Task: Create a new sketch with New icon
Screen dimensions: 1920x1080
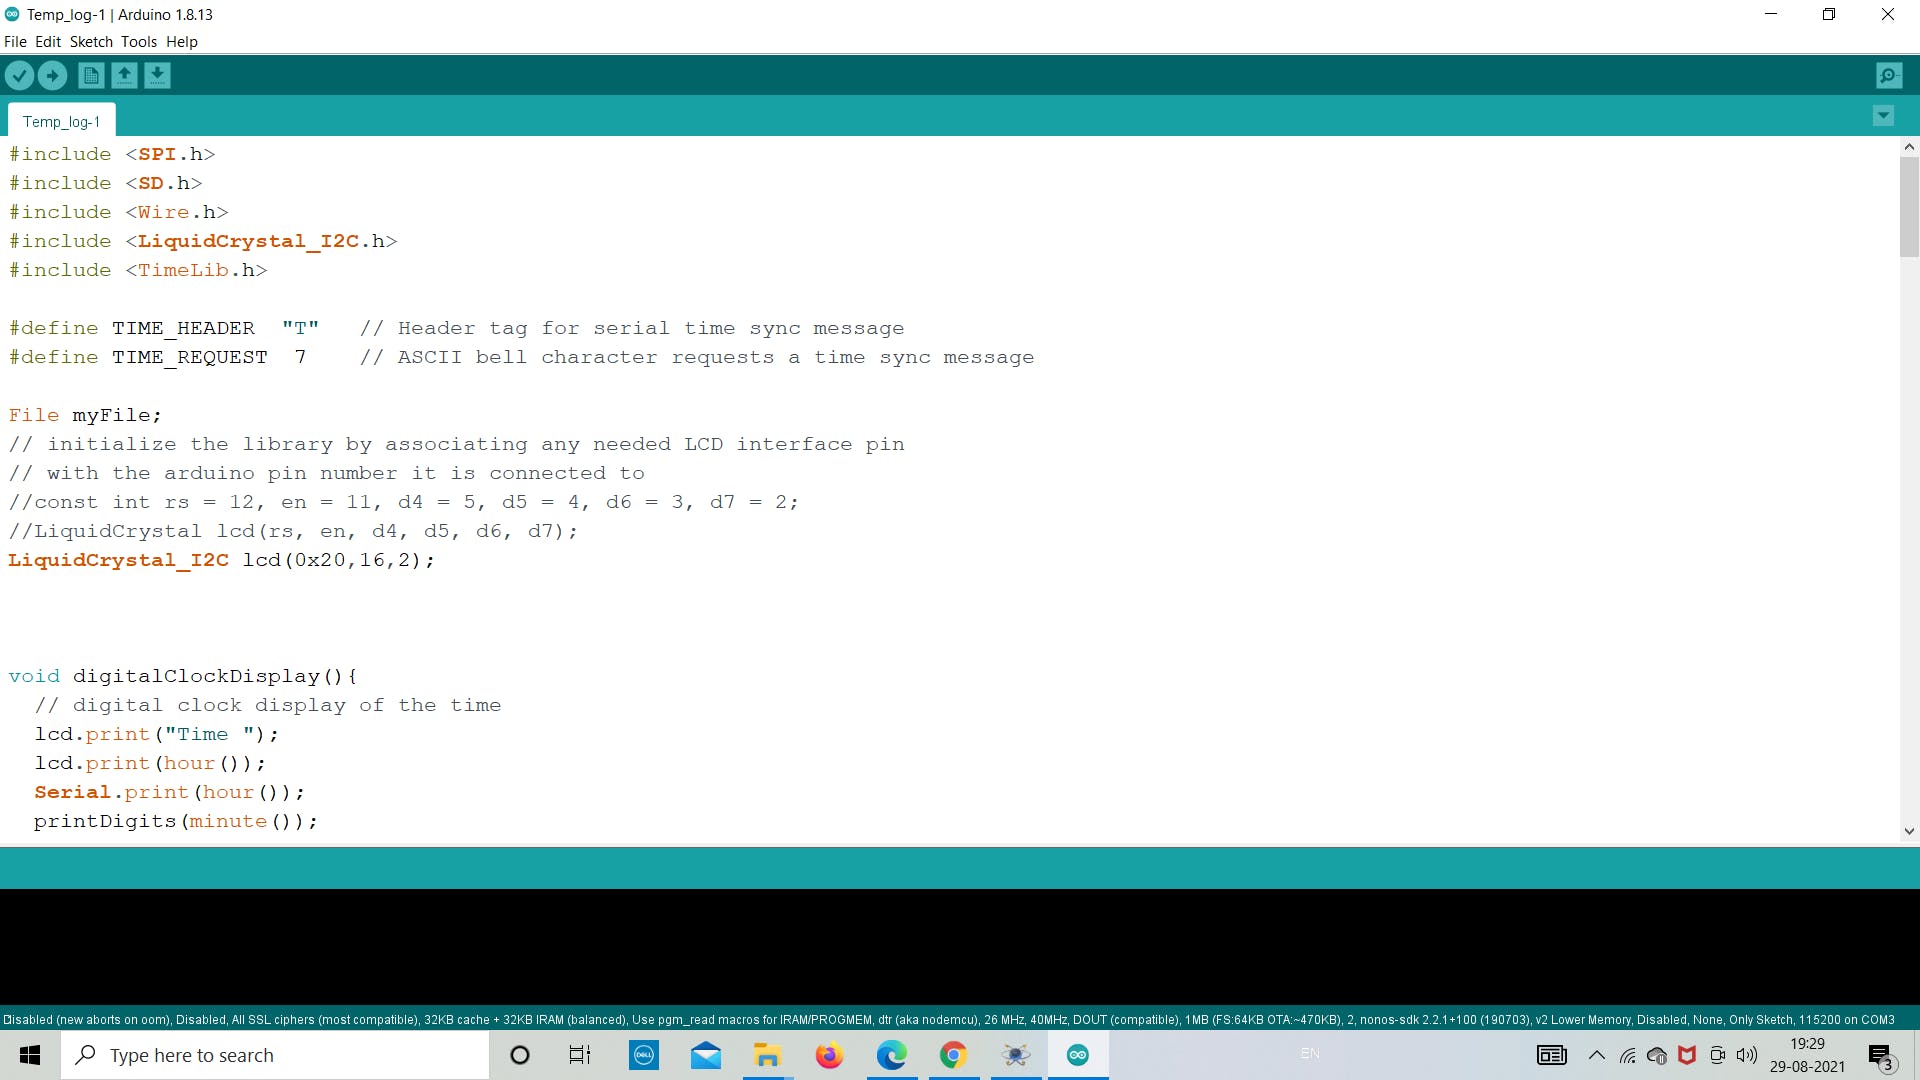Action: point(91,75)
